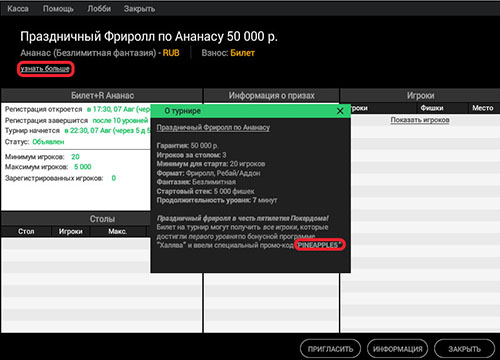500x360 pixels.
Task: Select the 'Билет+R Ананас' panel header
Action: [x=102, y=96]
